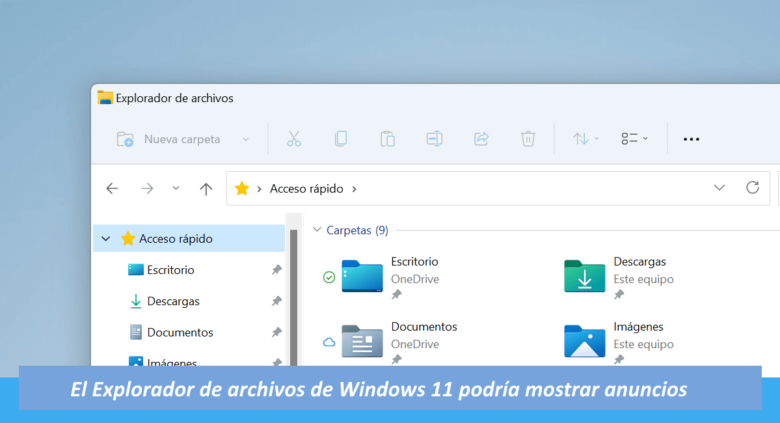The image size is (780, 423).
Task: Click the Refresh icon beside address bar
Action: tap(752, 188)
